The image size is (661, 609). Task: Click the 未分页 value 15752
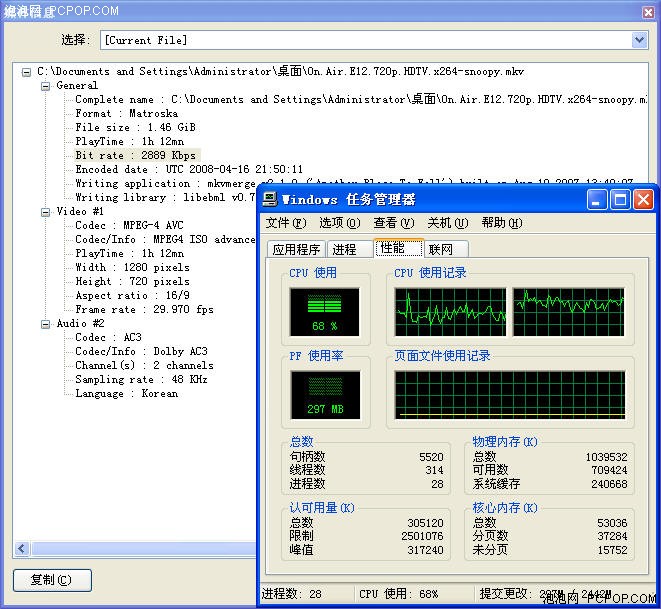[613, 550]
